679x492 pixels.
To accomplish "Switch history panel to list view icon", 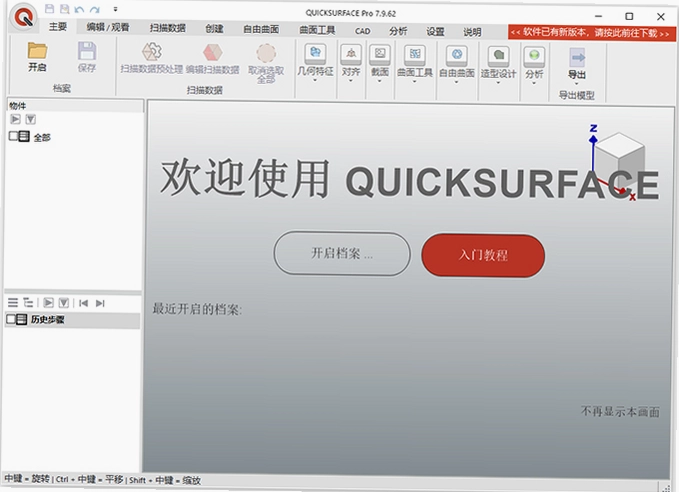I will pyautogui.click(x=13, y=302).
